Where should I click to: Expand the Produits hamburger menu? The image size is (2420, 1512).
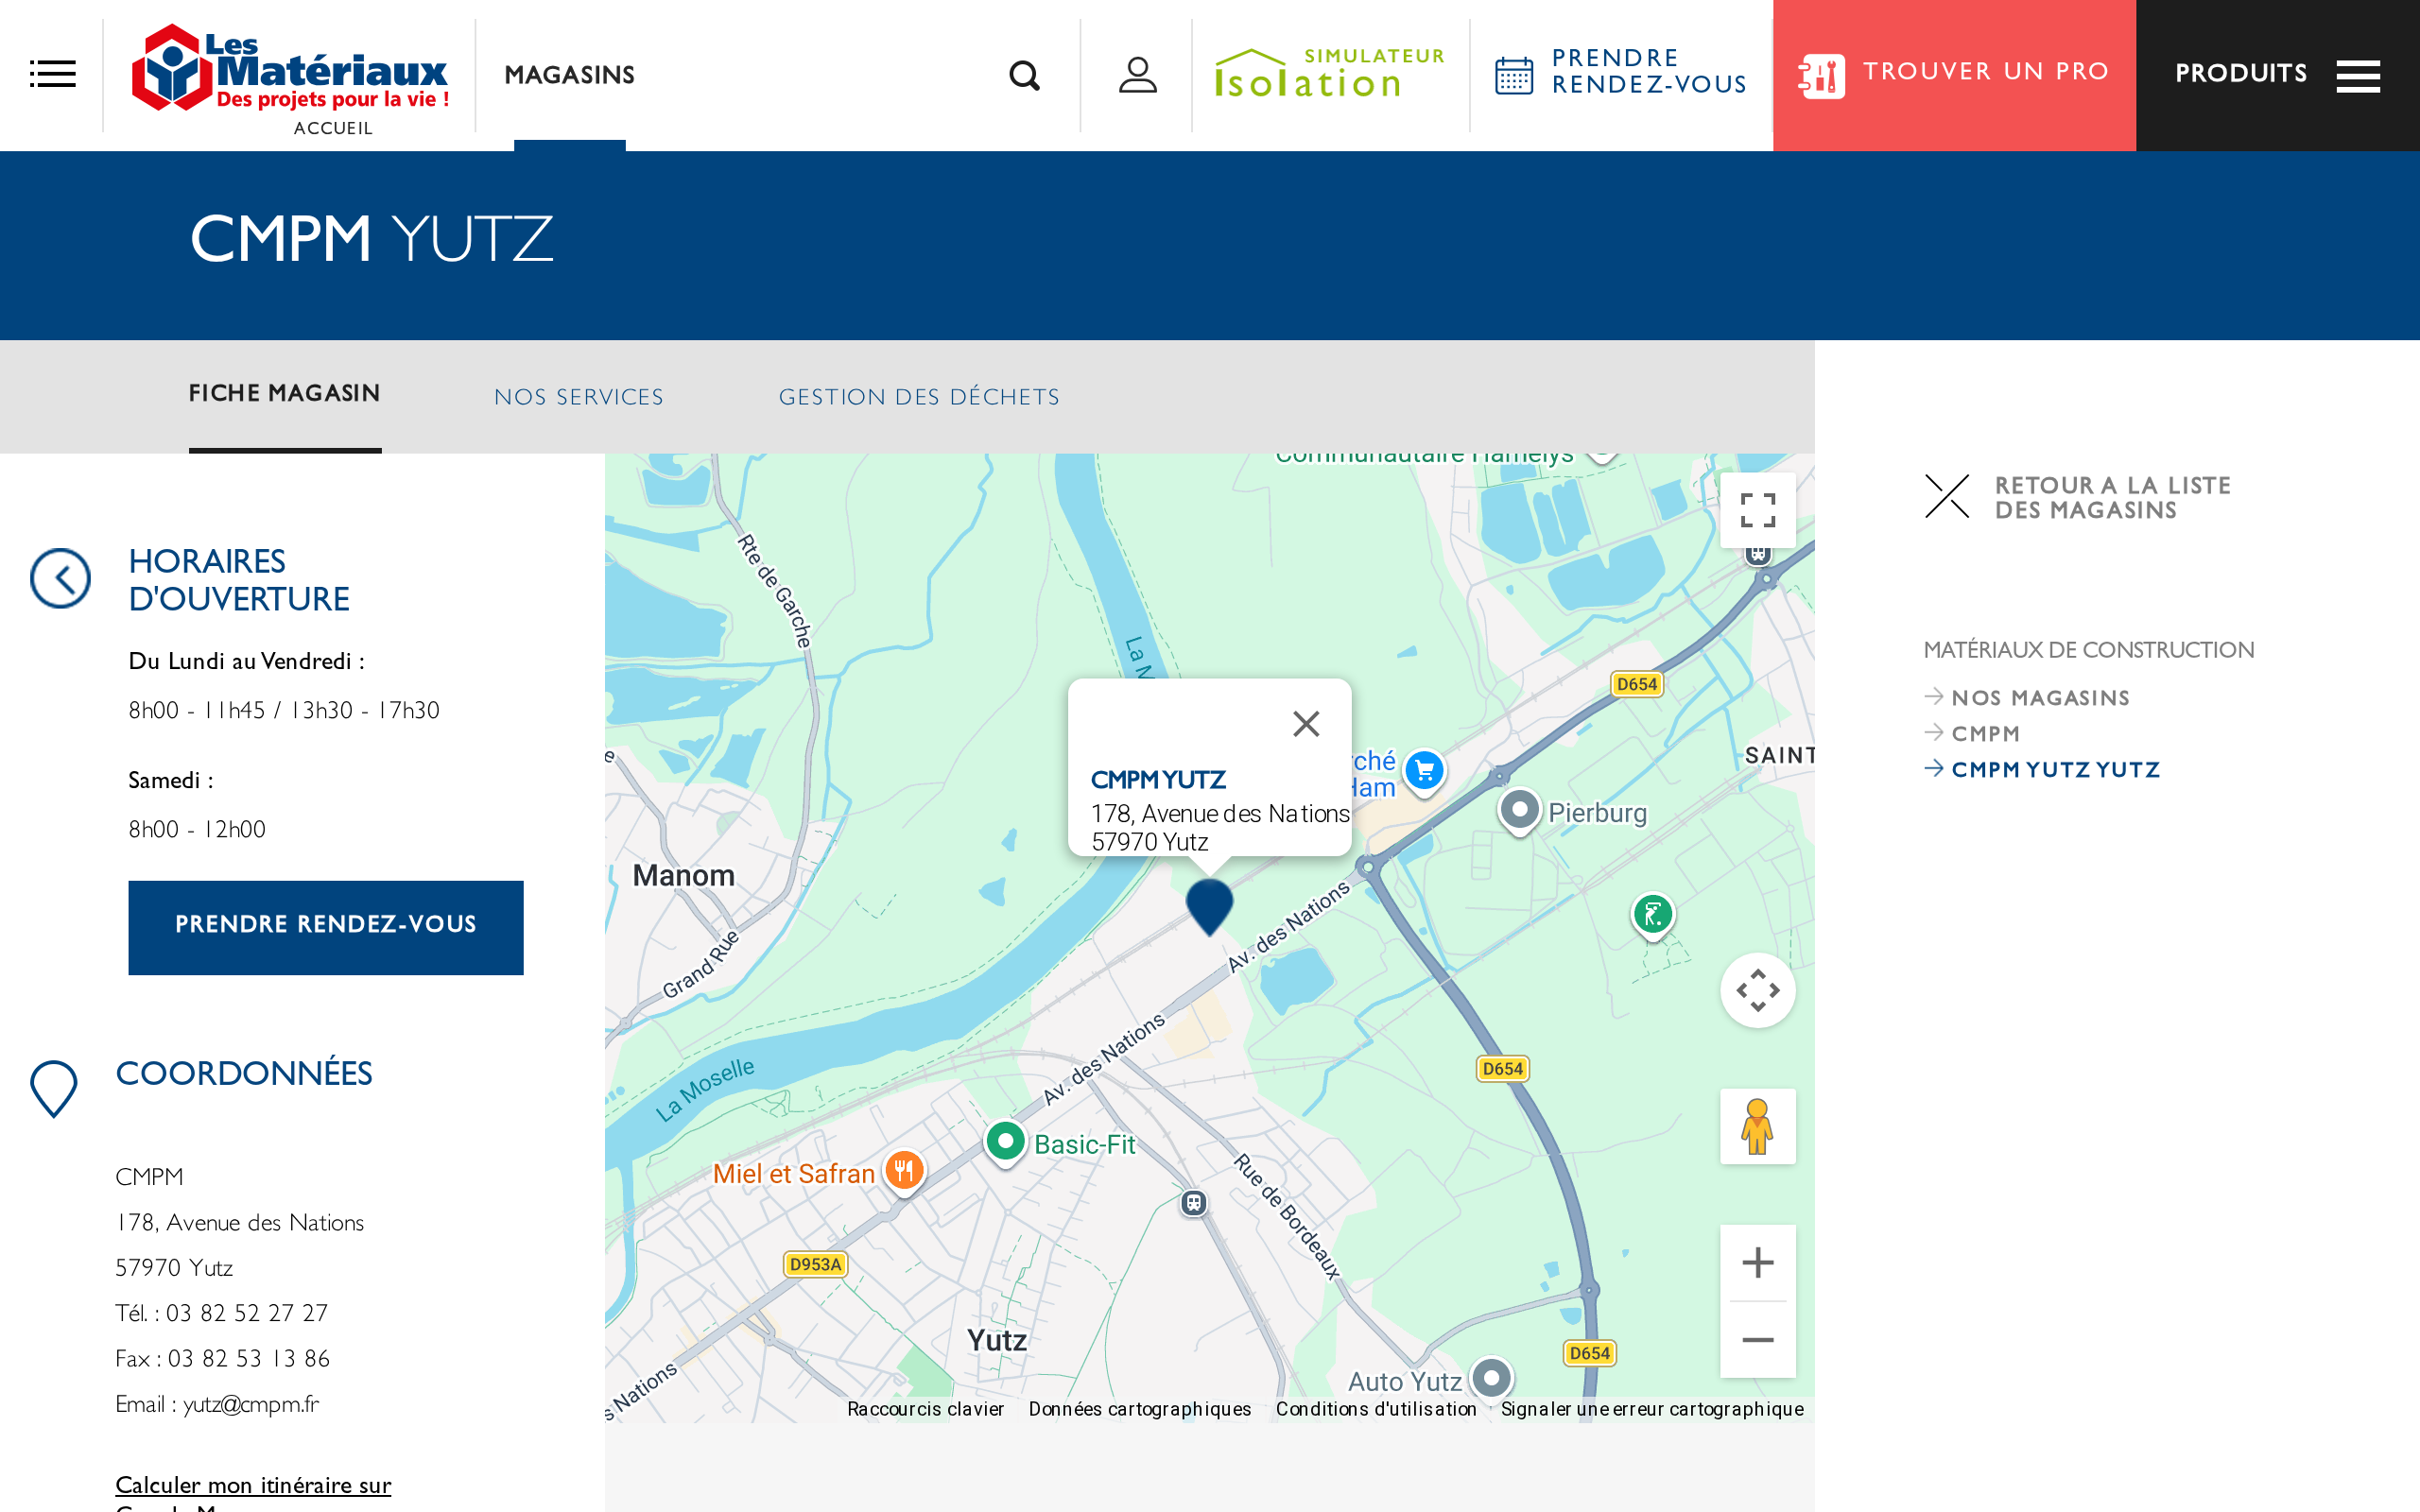point(2358,76)
